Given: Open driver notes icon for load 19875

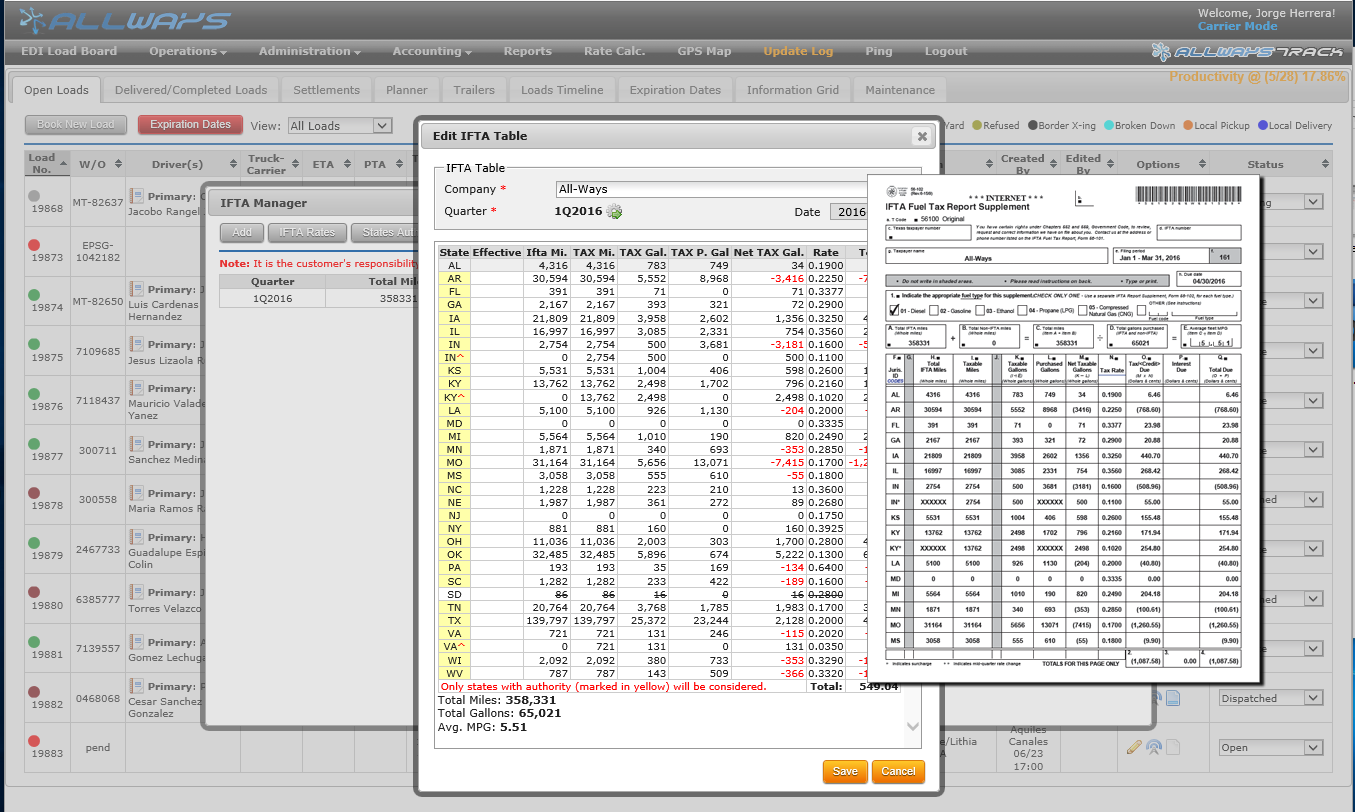Looking at the screenshot, I should [x=137, y=346].
